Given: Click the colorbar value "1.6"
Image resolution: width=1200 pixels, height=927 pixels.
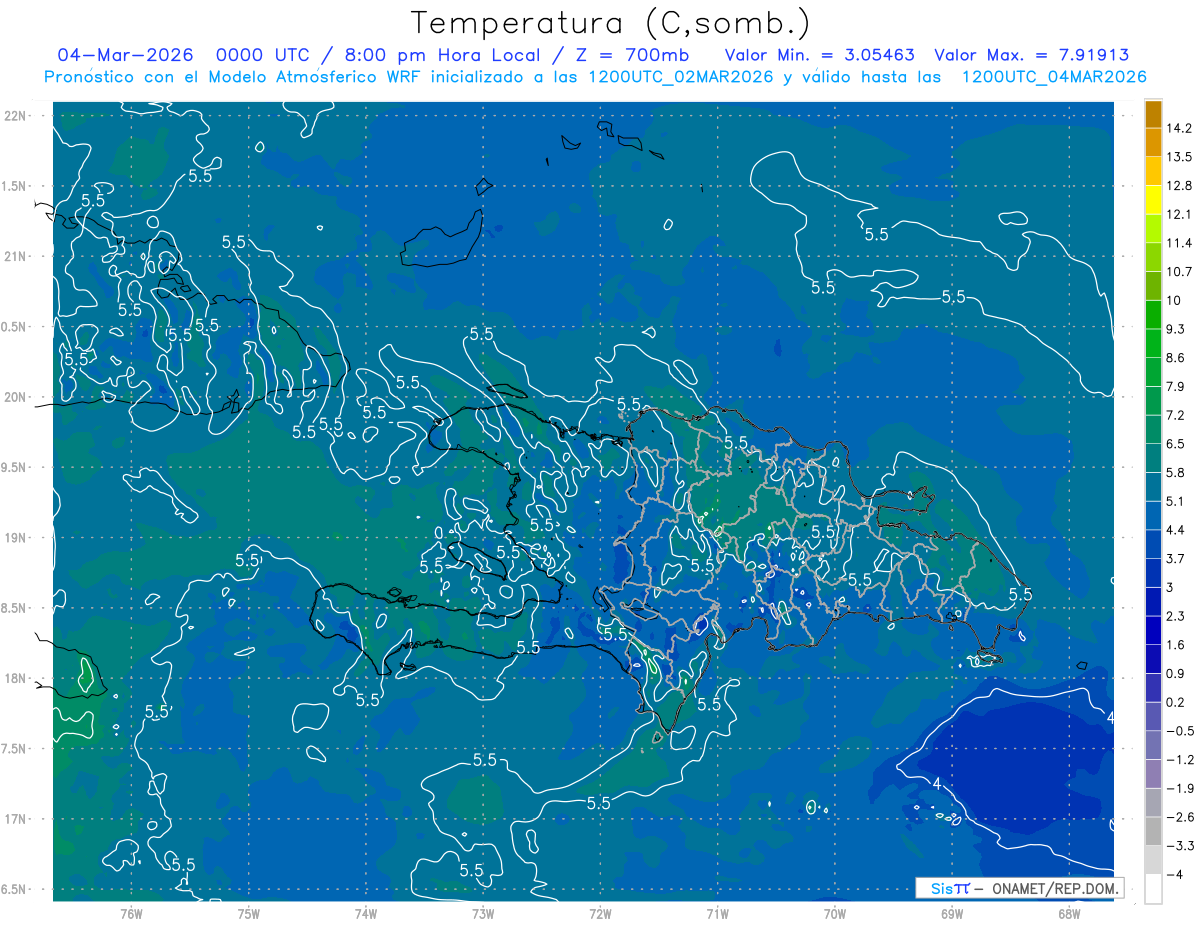Looking at the screenshot, I should pos(1176,645).
